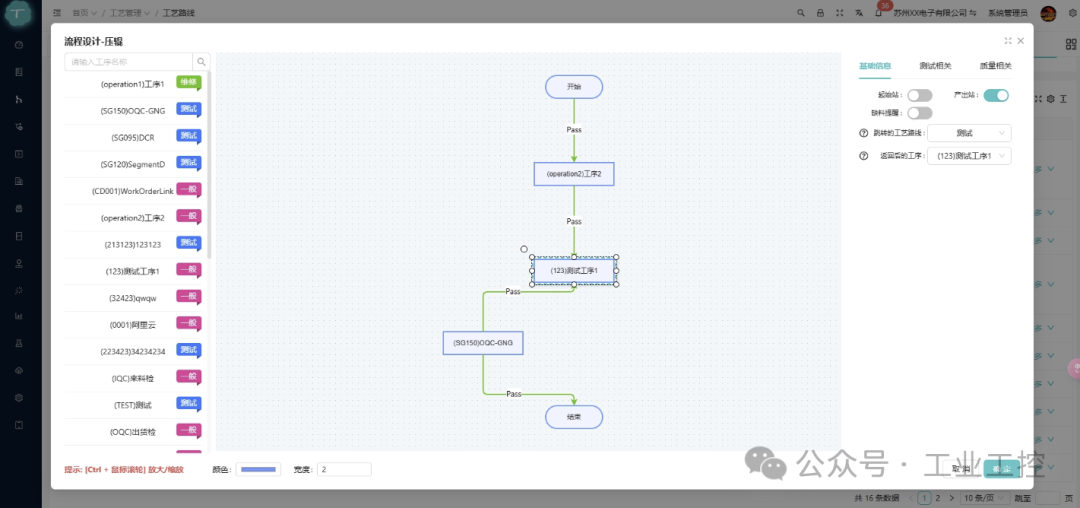The height and width of the screenshot is (508, 1080).
Task: Expand the 工艺管理 breadcrumb dropdown
Action: tap(129, 13)
